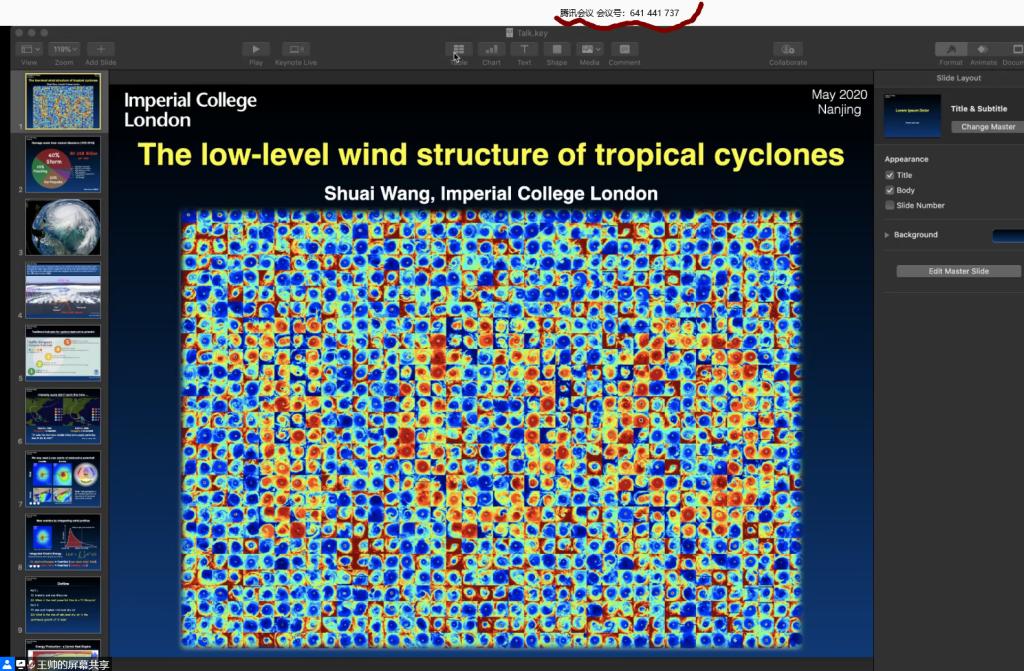Image resolution: width=1024 pixels, height=671 pixels.
Task: Click the Background color swatch
Action: [x=1008, y=236]
